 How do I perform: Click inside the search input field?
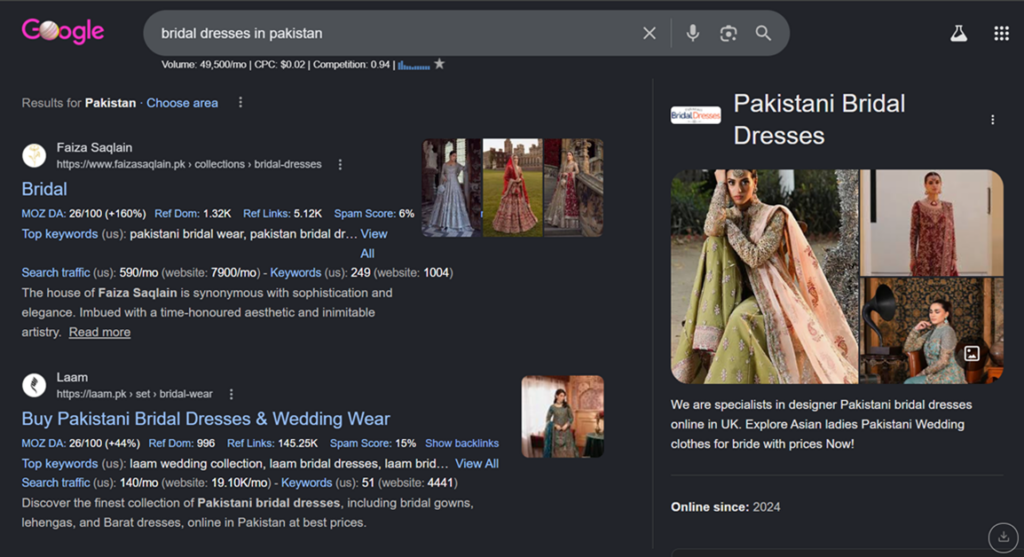pos(390,33)
